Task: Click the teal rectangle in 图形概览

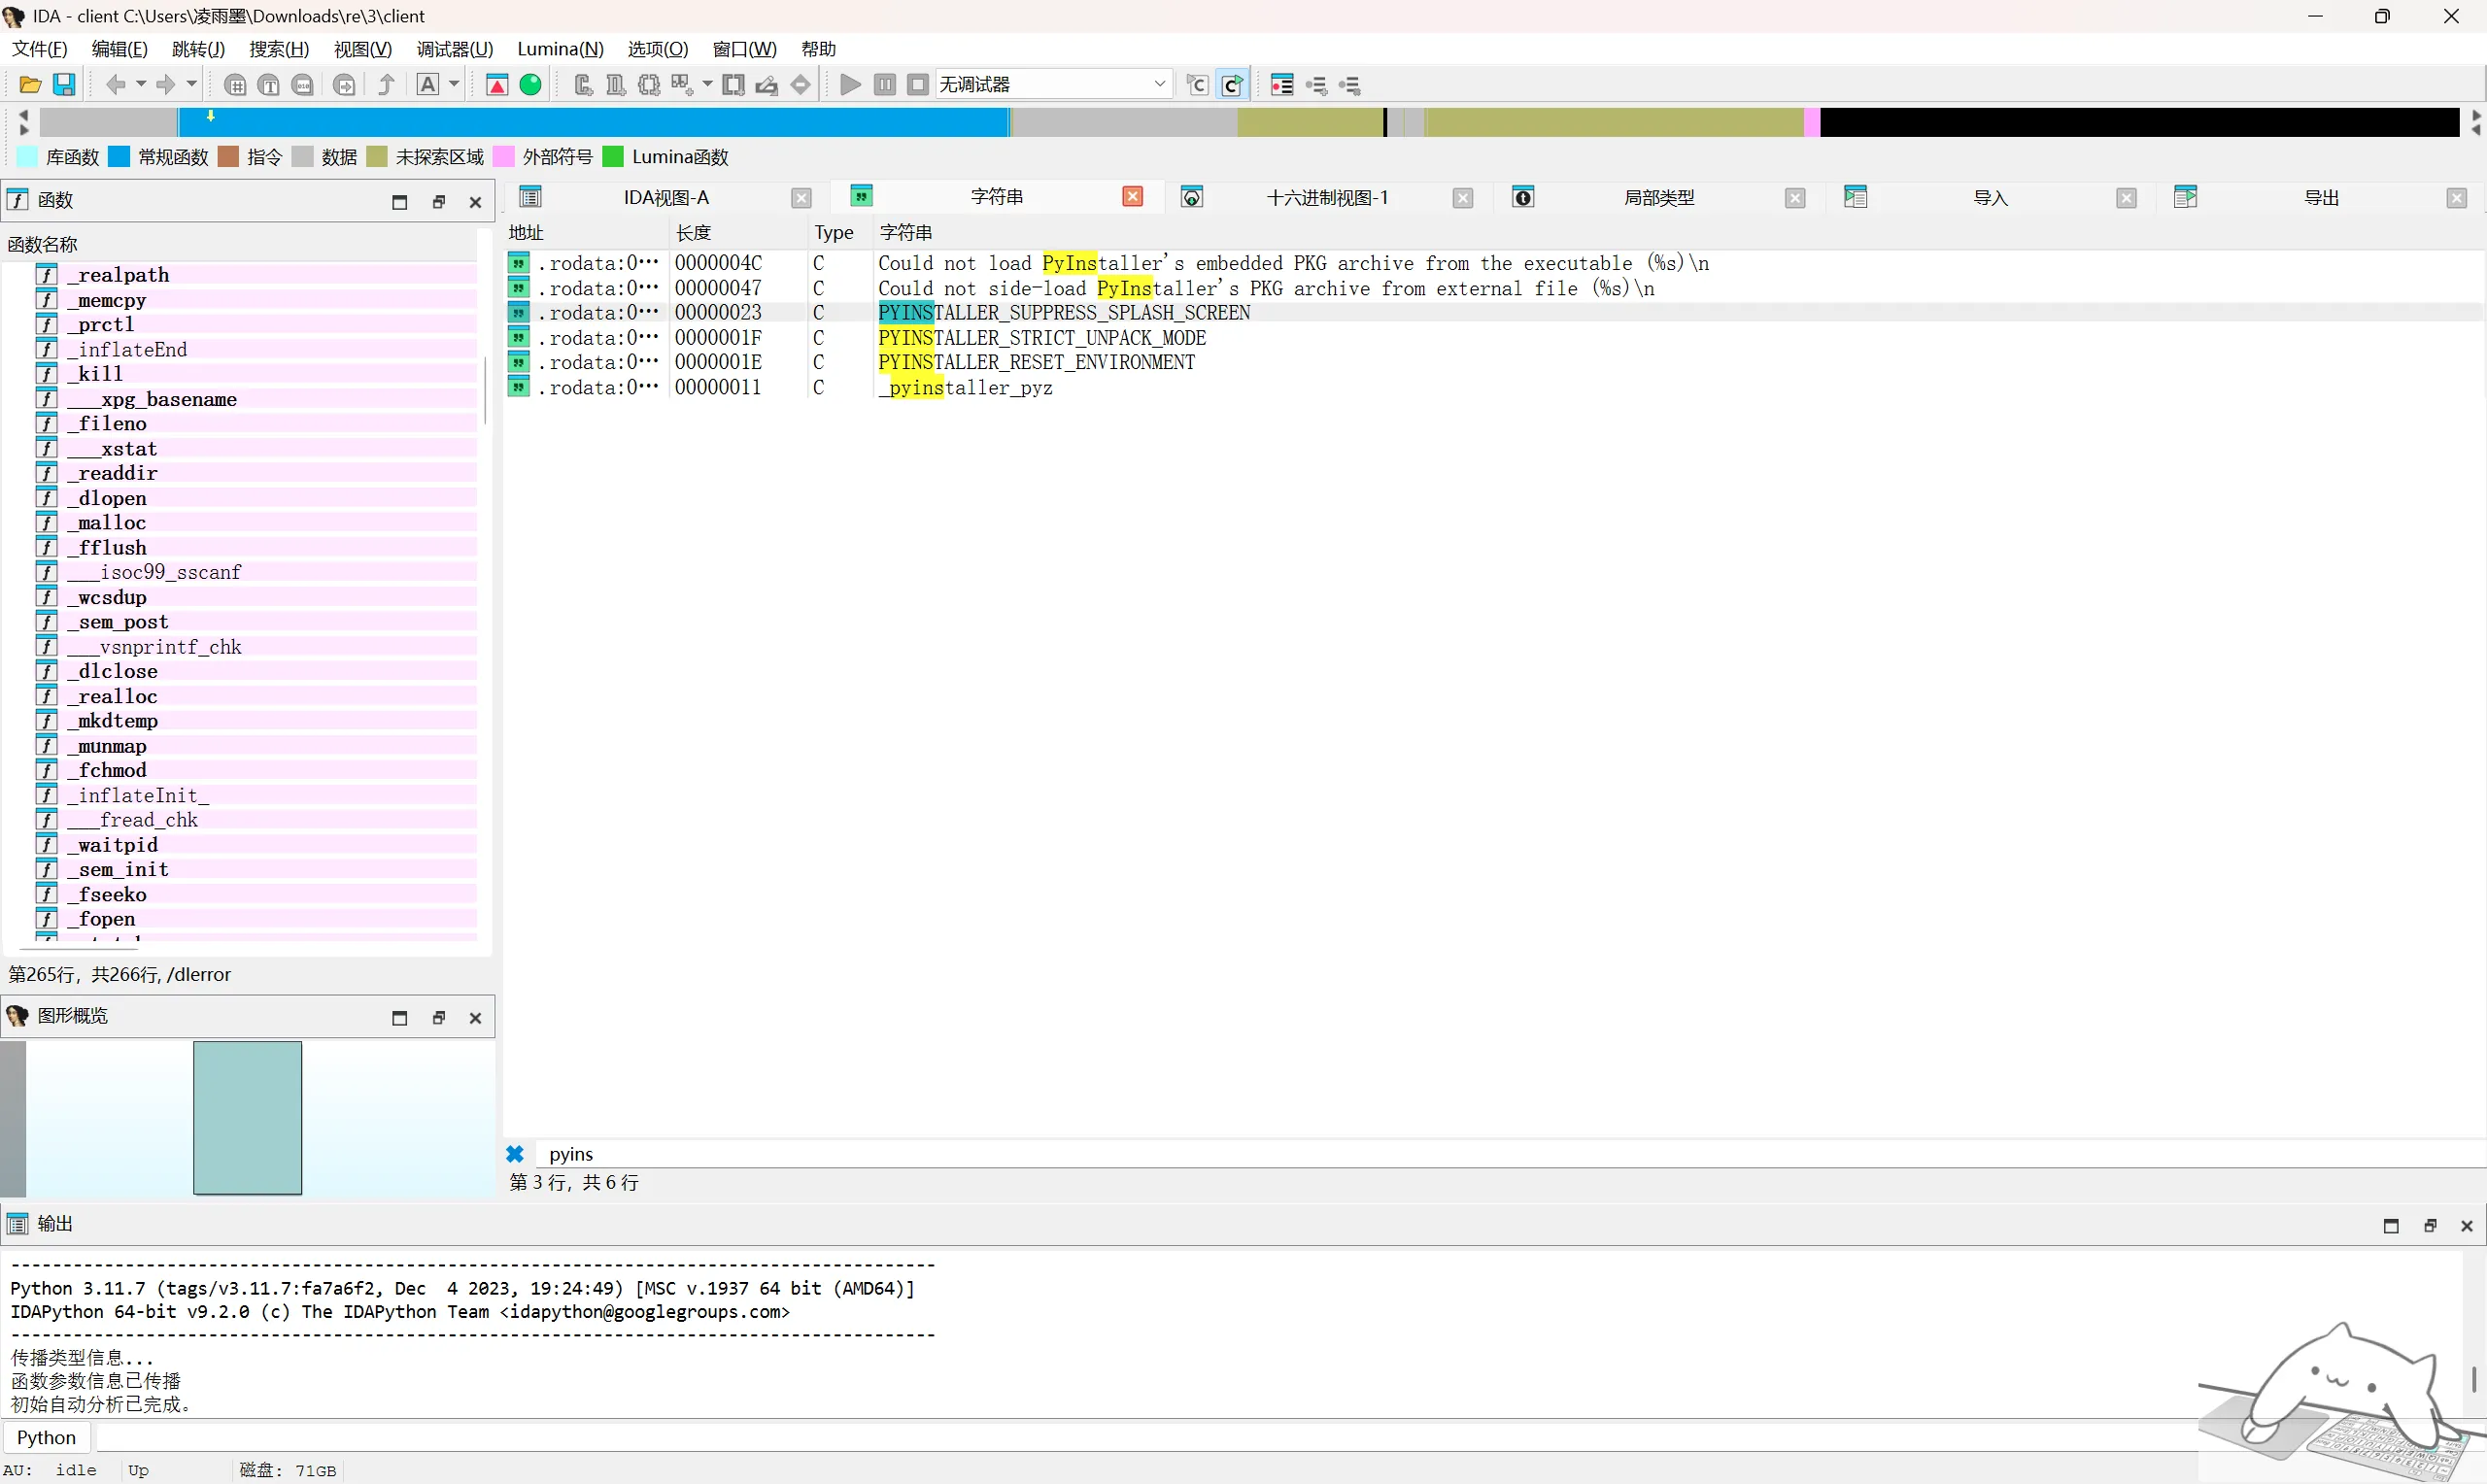Action: click(247, 1118)
